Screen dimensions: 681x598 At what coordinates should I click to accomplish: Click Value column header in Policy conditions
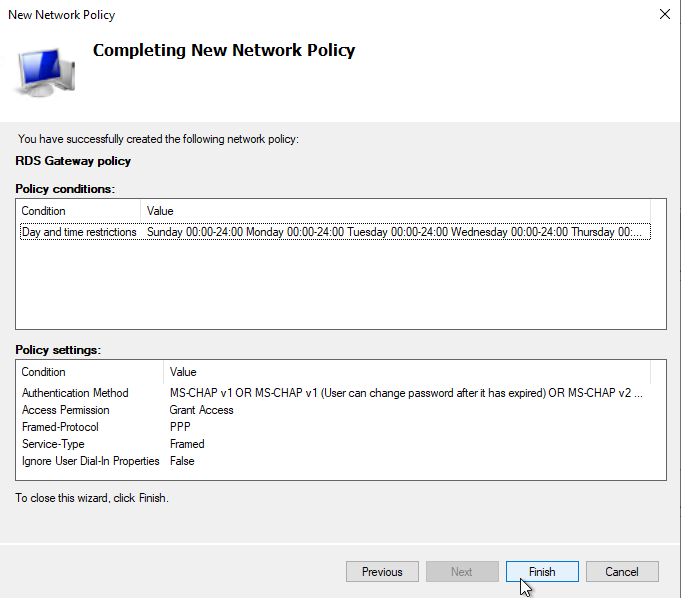point(160,211)
